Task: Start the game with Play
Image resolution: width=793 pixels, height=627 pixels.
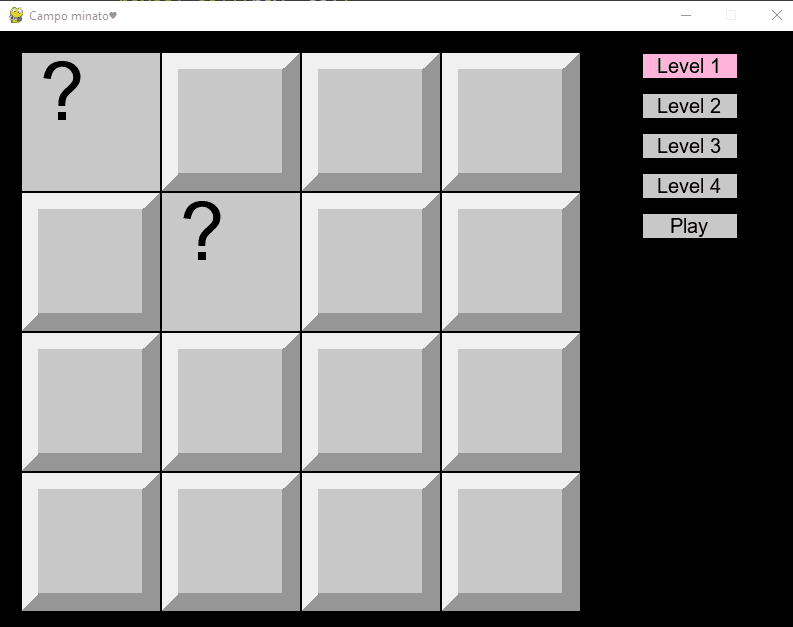Action: 690,226
